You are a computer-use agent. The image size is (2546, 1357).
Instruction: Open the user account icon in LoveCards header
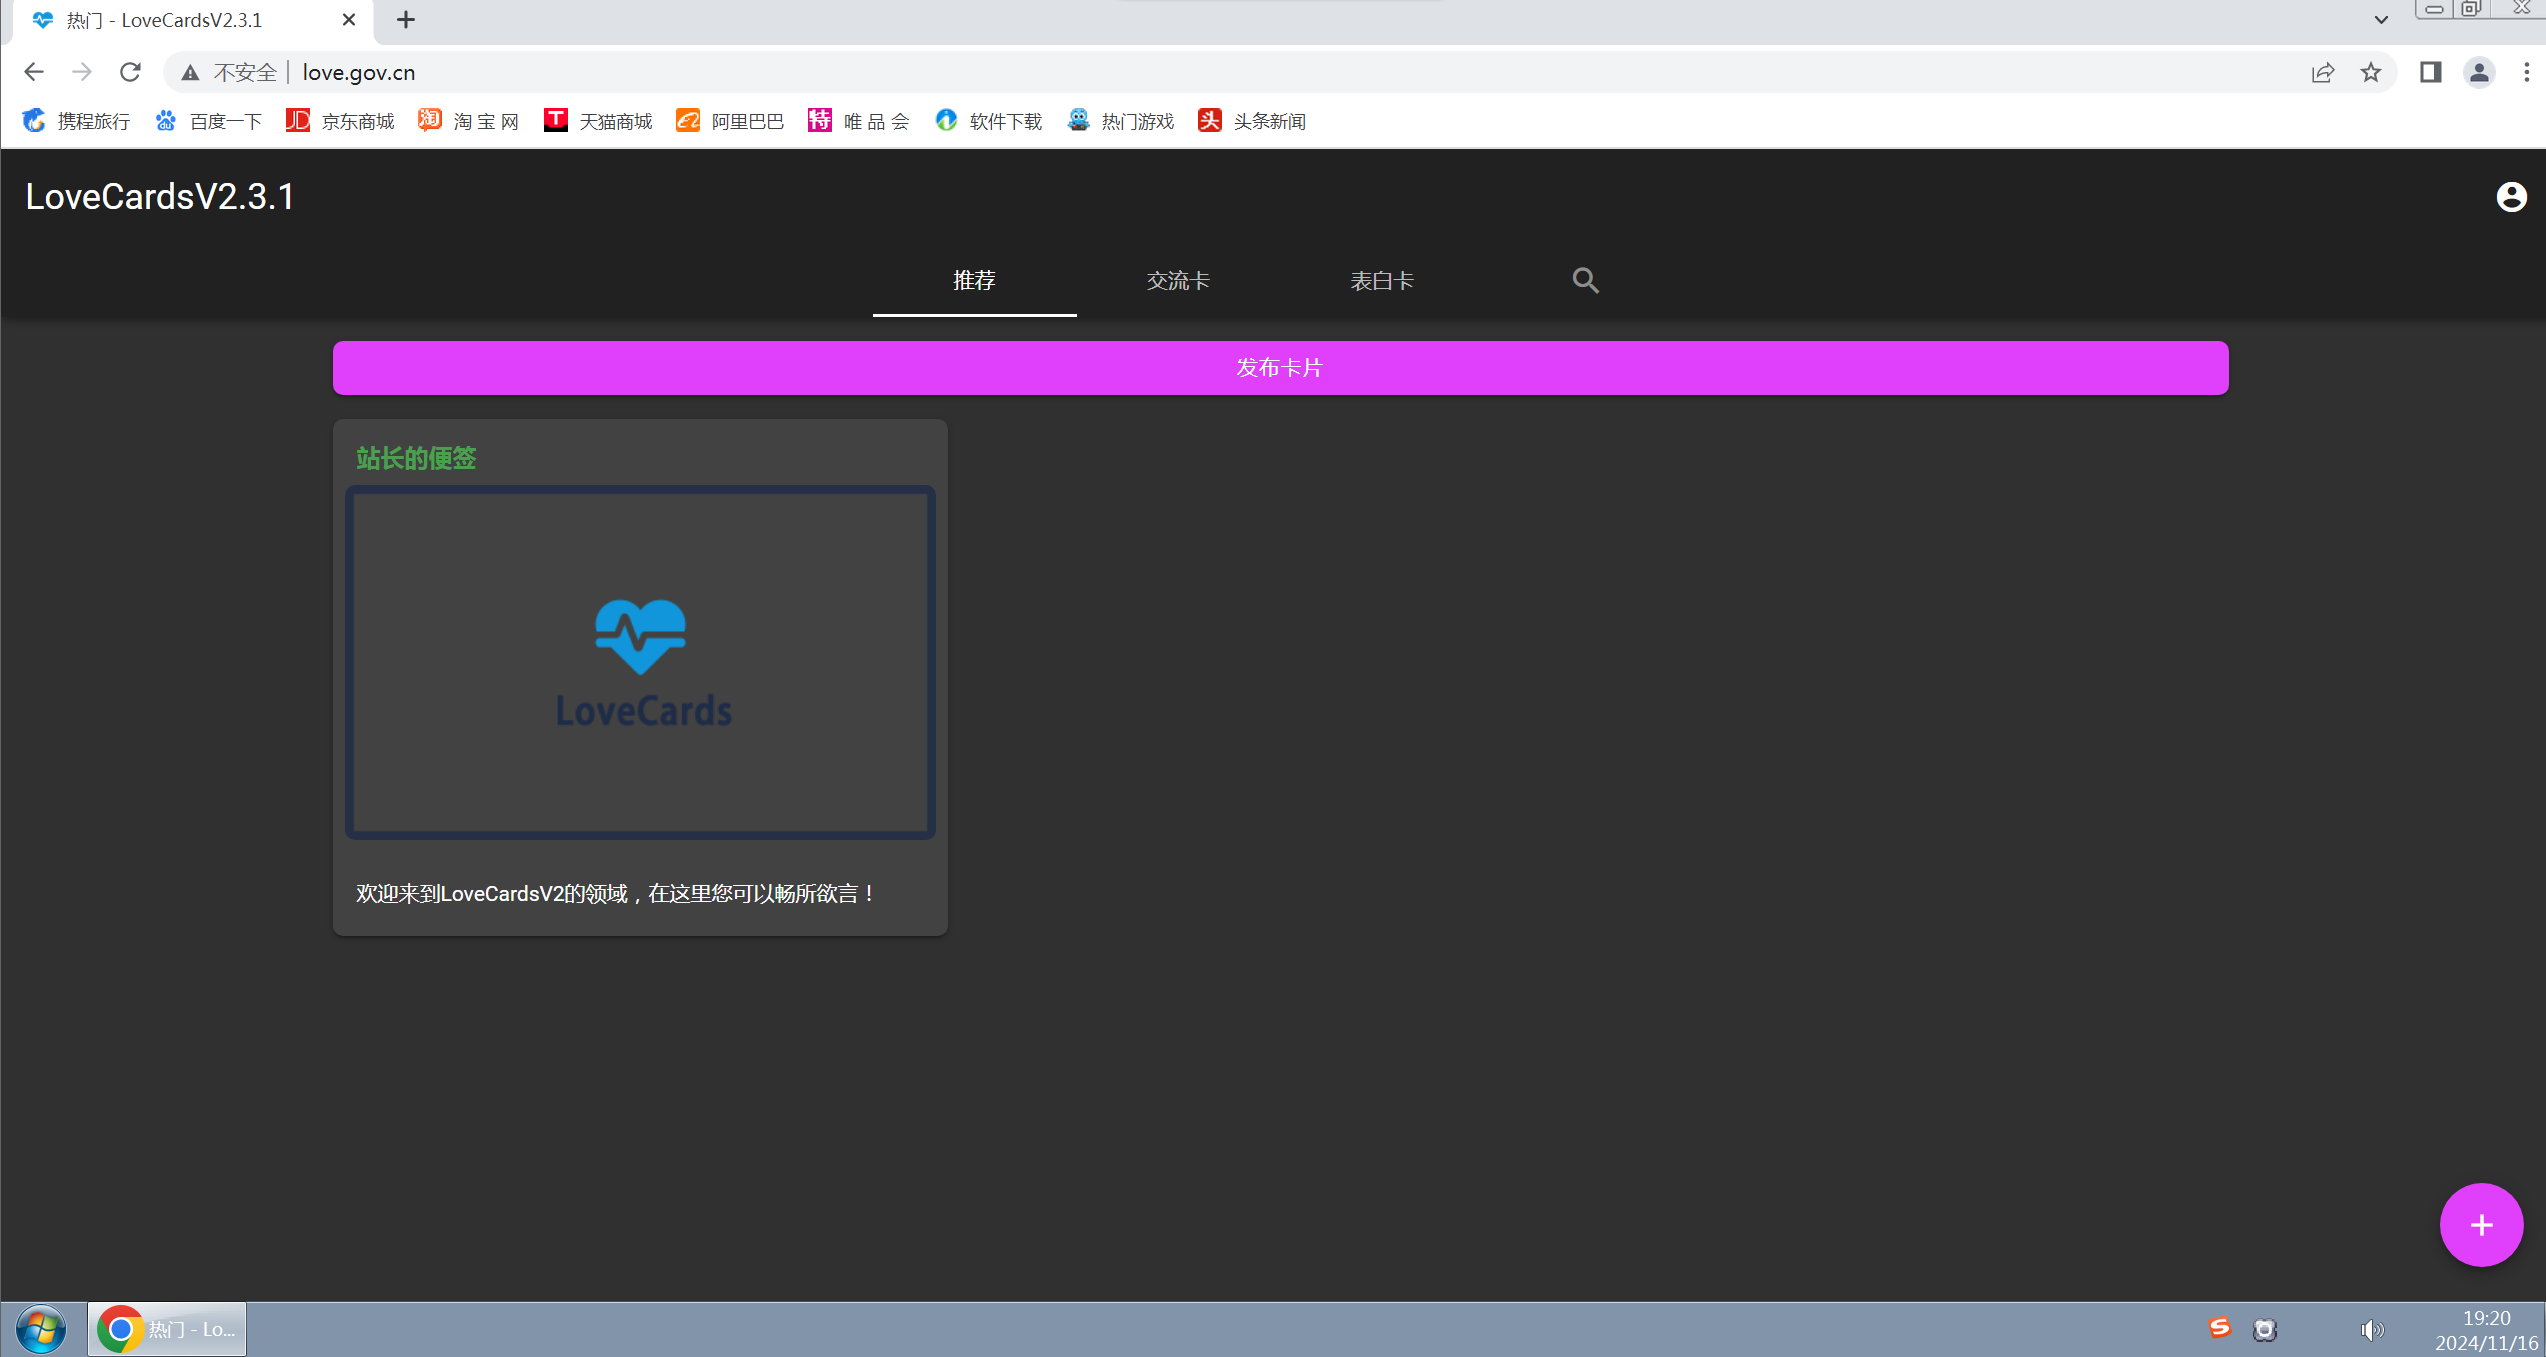pos(2510,197)
